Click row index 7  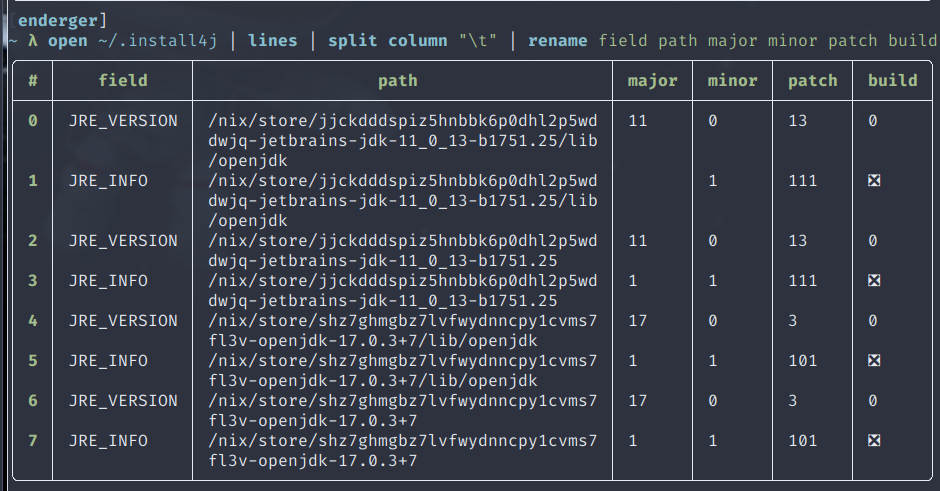click(x=32, y=441)
